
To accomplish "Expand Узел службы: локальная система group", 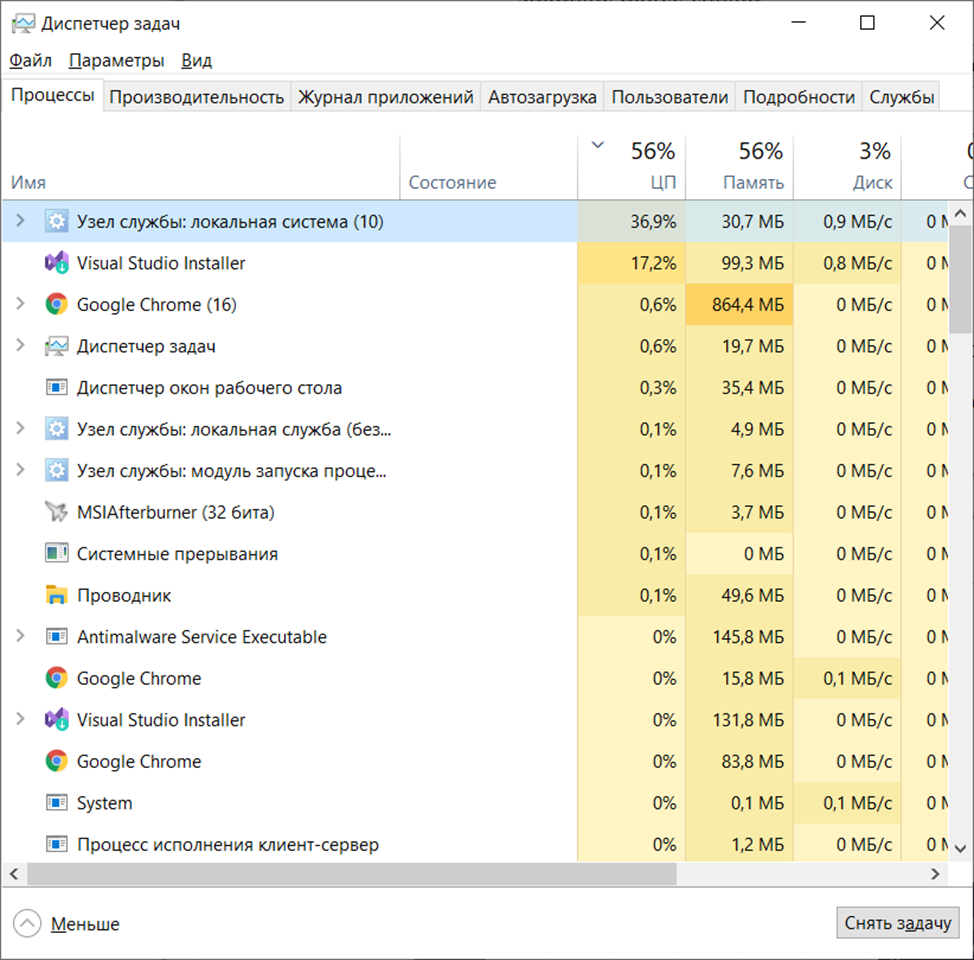I will pyautogui.click(x=21, y=221).
